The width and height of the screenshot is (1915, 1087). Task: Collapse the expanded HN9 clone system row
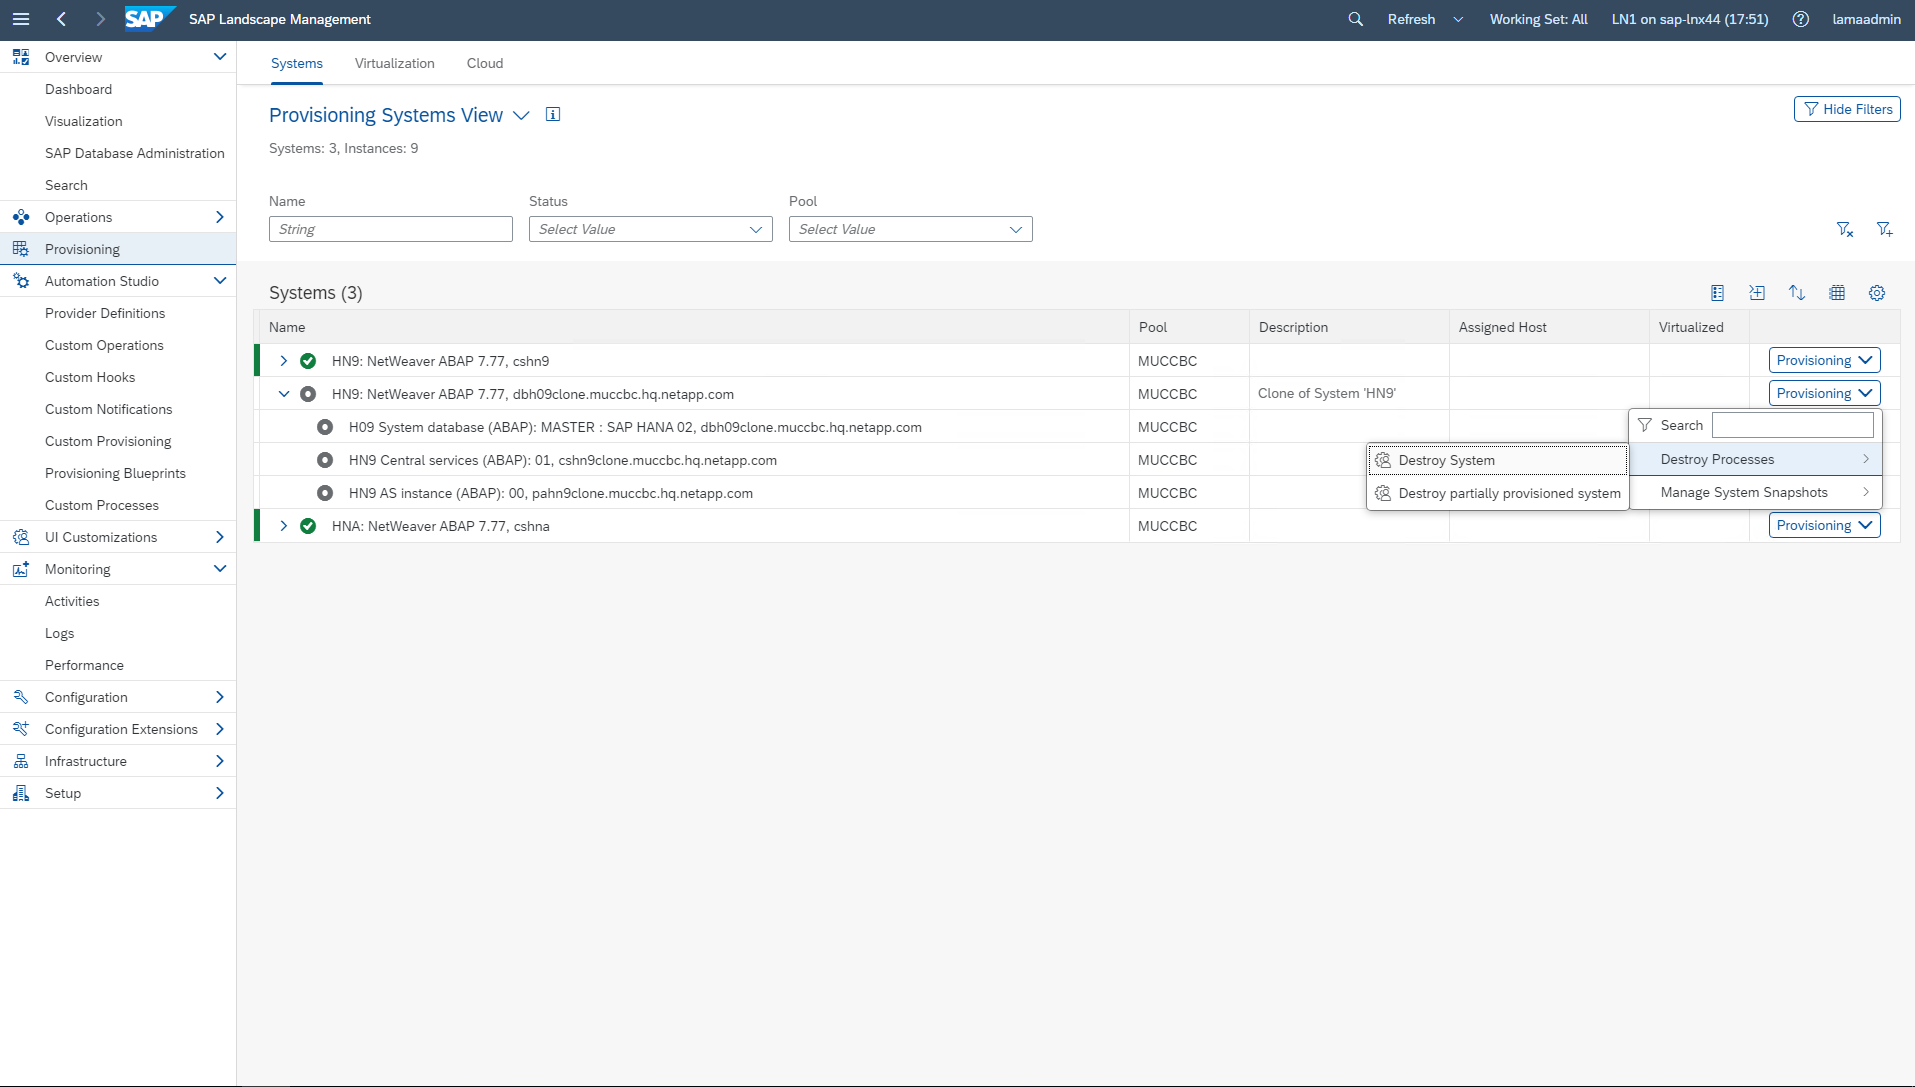coord(284,394)
